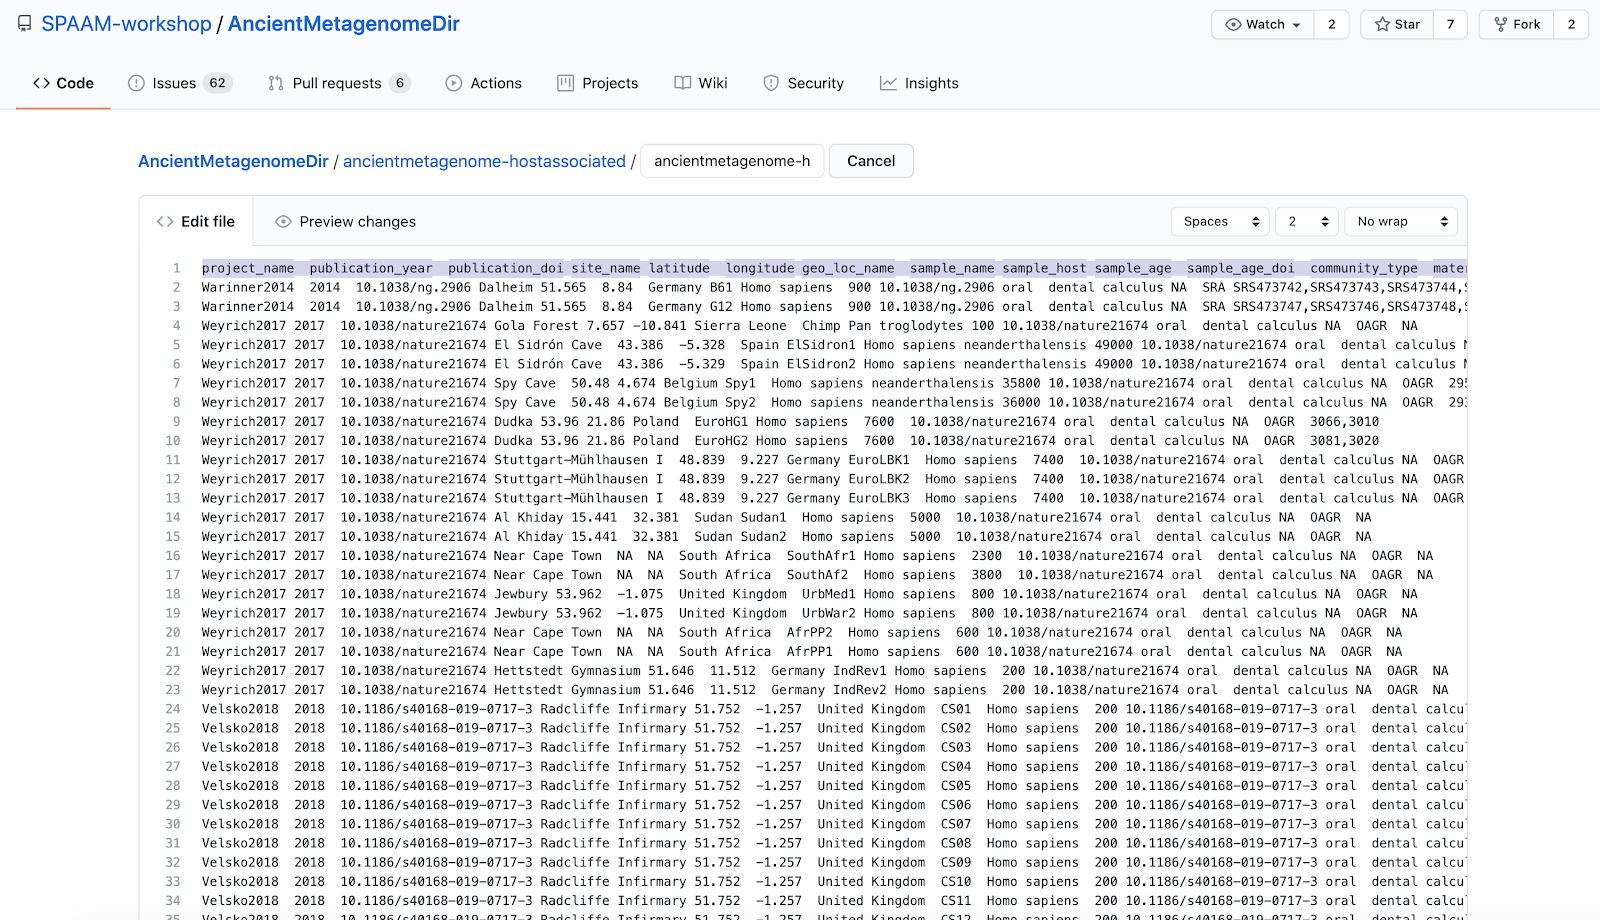Click the Projects board icon

click(566, 83)
